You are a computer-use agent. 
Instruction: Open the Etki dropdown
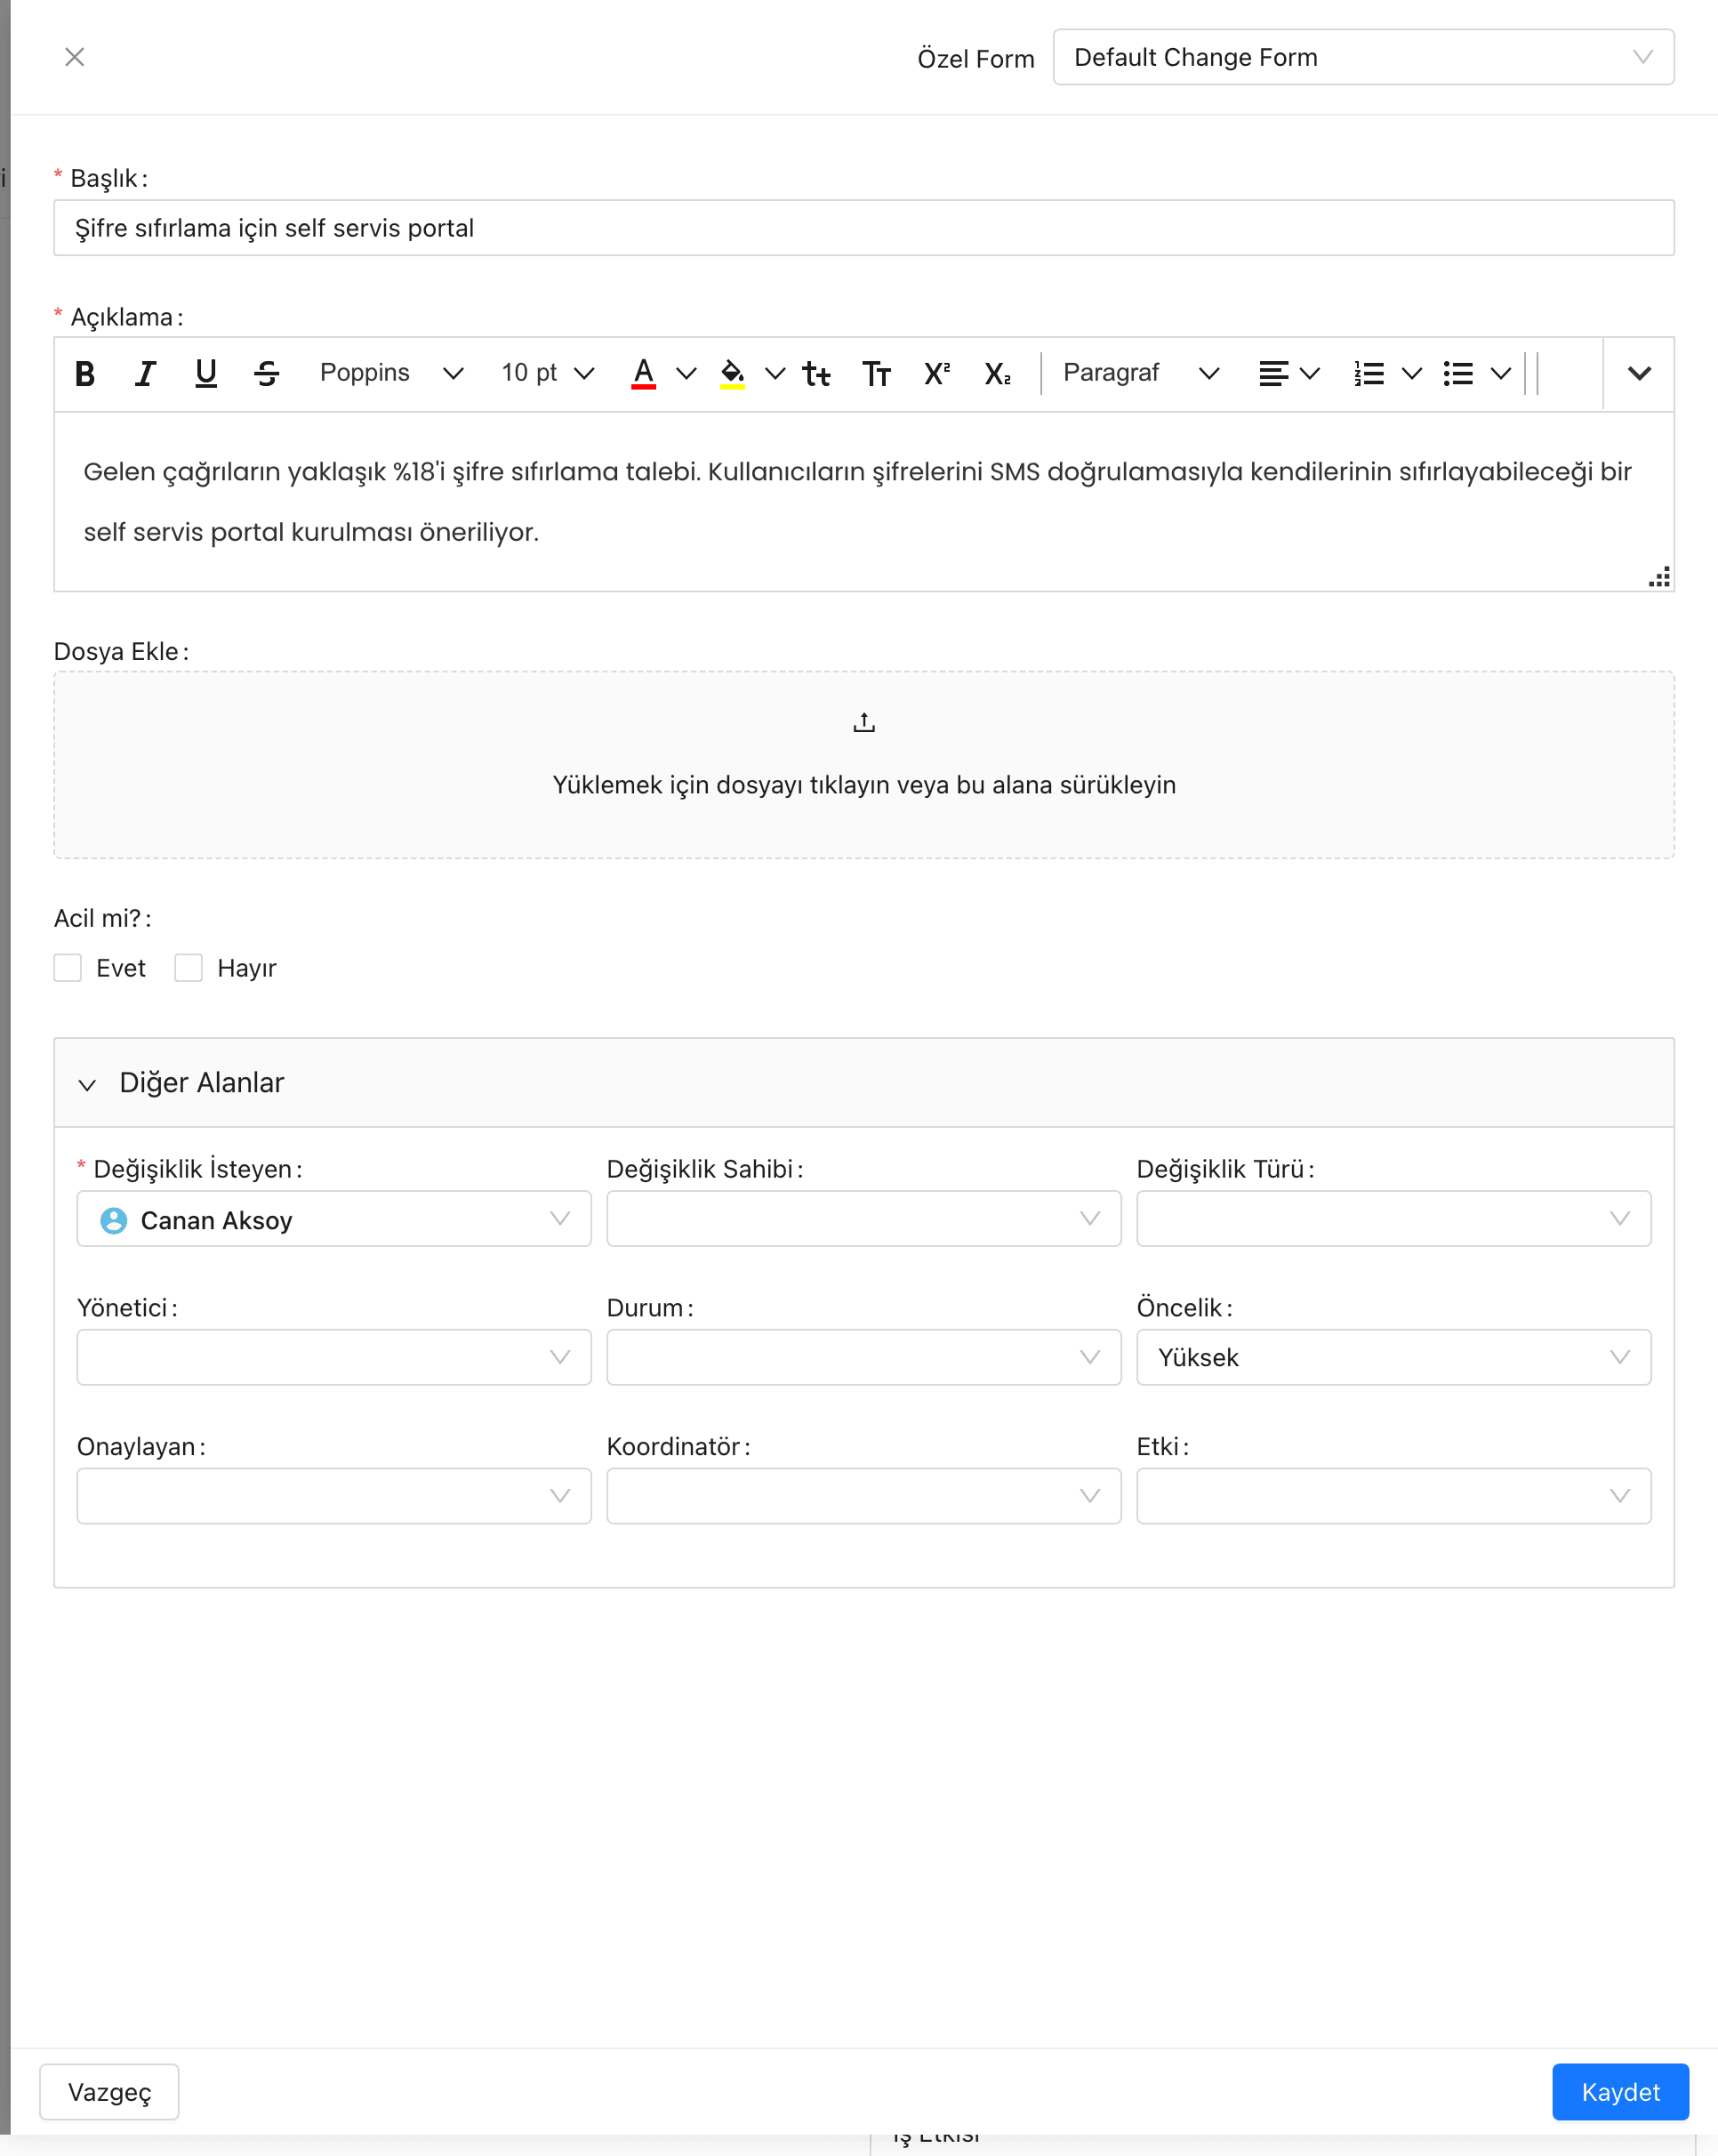1394,1497
